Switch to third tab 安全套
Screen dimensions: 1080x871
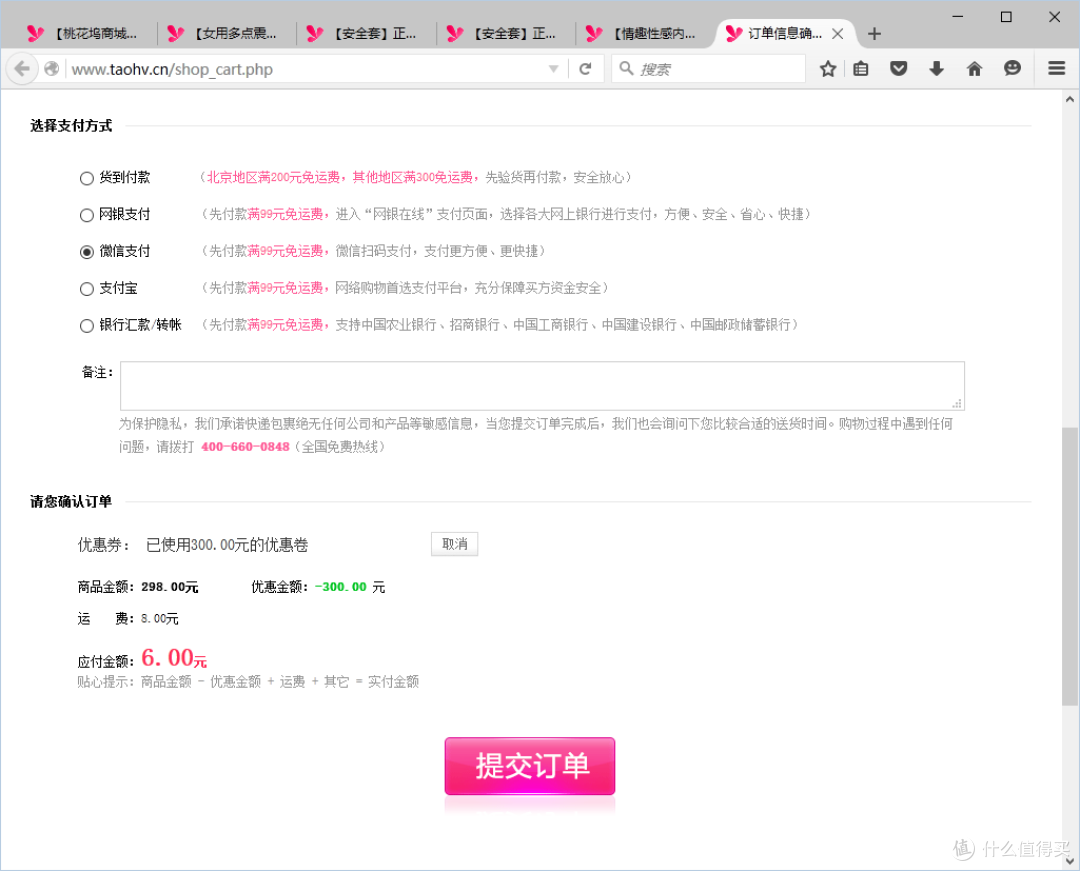[x=367, y=34]
